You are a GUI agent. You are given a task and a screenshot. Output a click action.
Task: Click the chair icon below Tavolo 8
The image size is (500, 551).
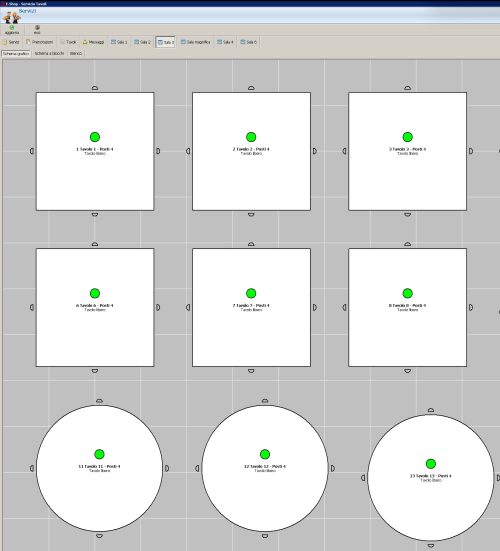point(407,371)
